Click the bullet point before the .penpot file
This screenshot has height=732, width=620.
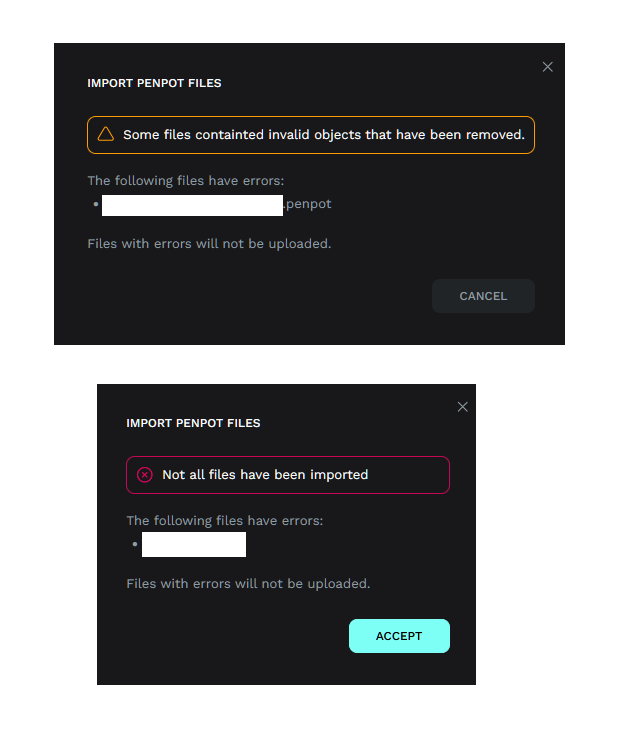pos(96,205)
